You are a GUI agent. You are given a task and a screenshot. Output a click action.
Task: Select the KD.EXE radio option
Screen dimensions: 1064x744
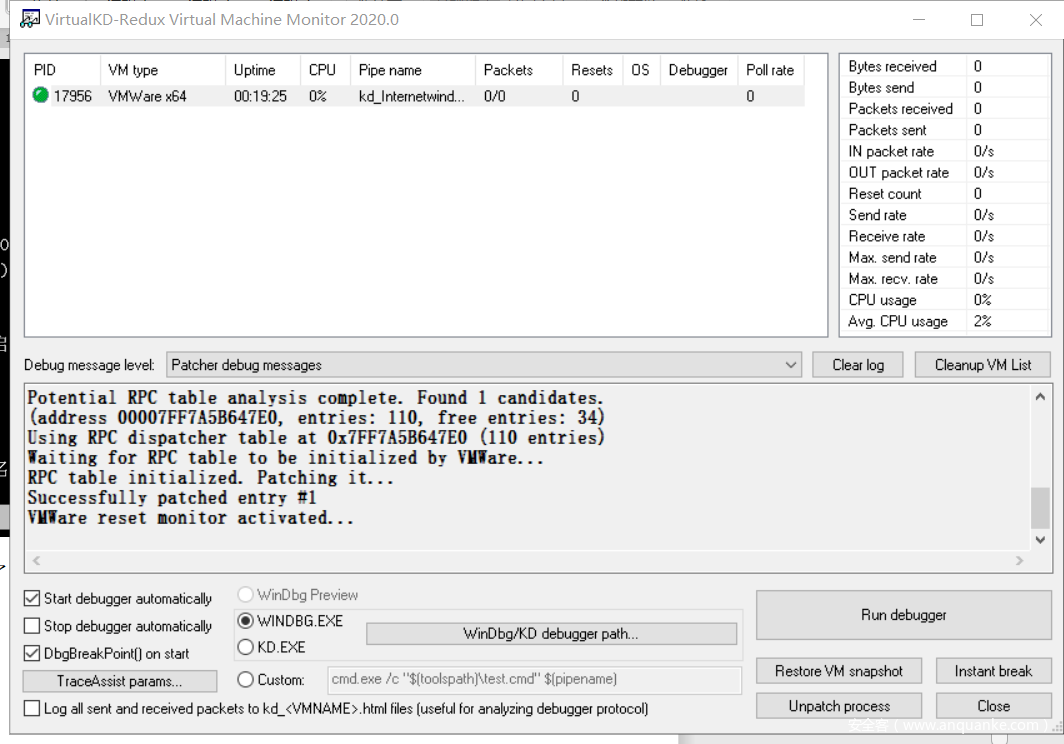(245, 647)
